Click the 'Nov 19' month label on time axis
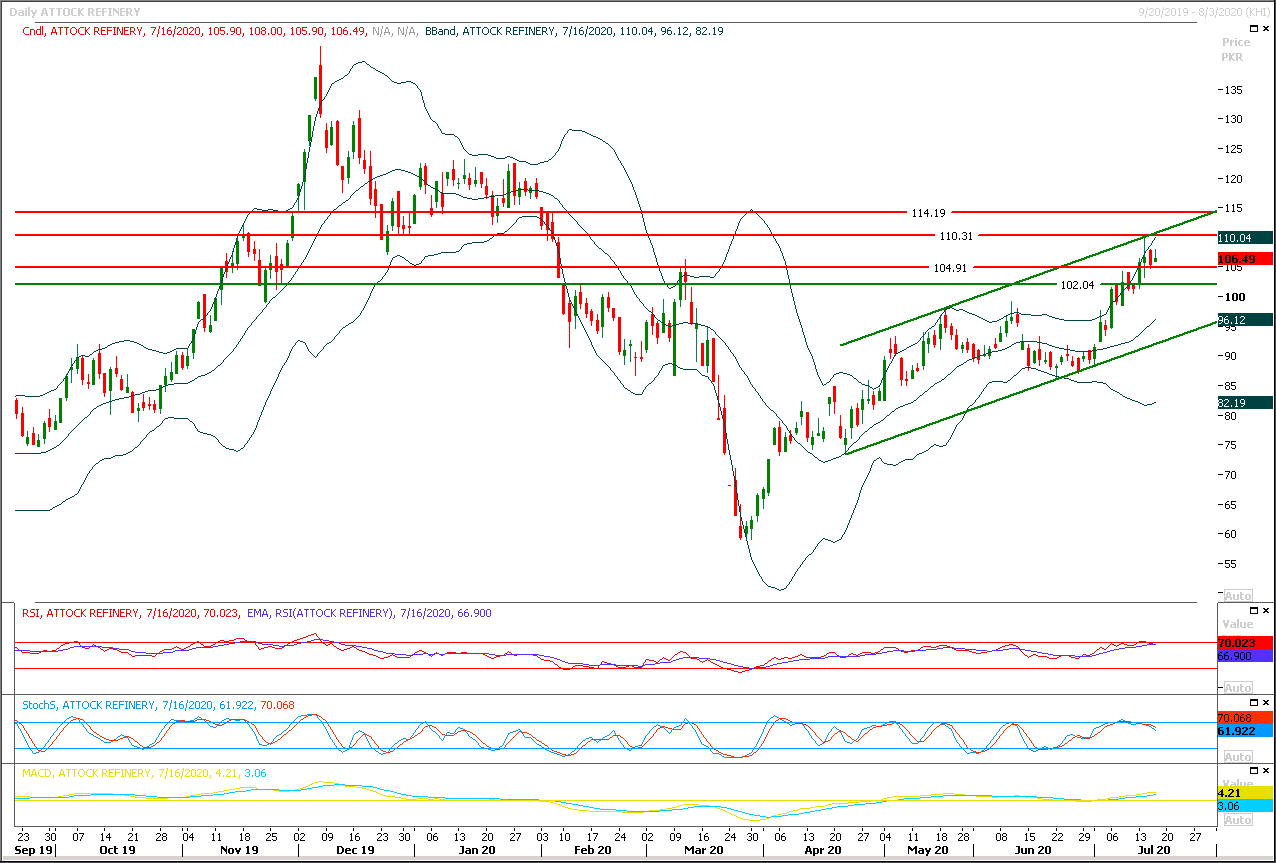 (238, 850)
